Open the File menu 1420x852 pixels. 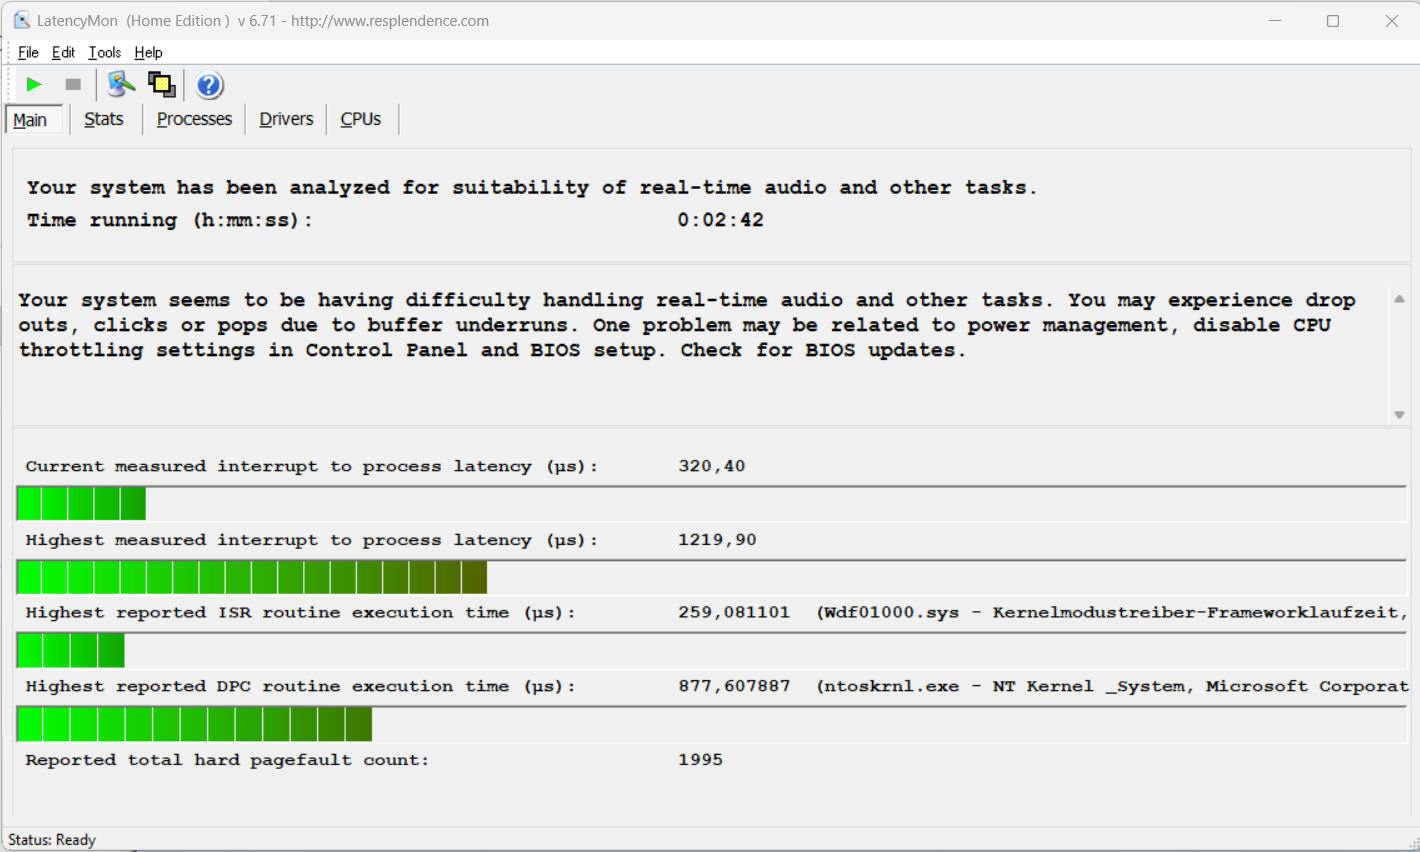28,52
